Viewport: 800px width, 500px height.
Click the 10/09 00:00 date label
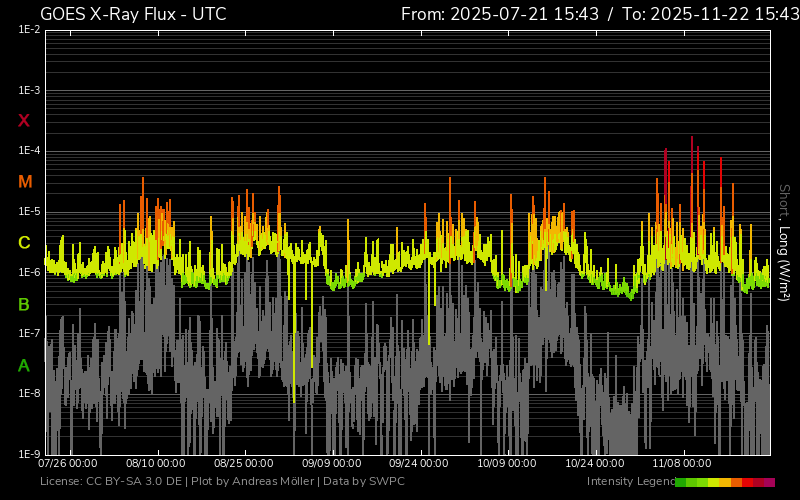point(507,464)
